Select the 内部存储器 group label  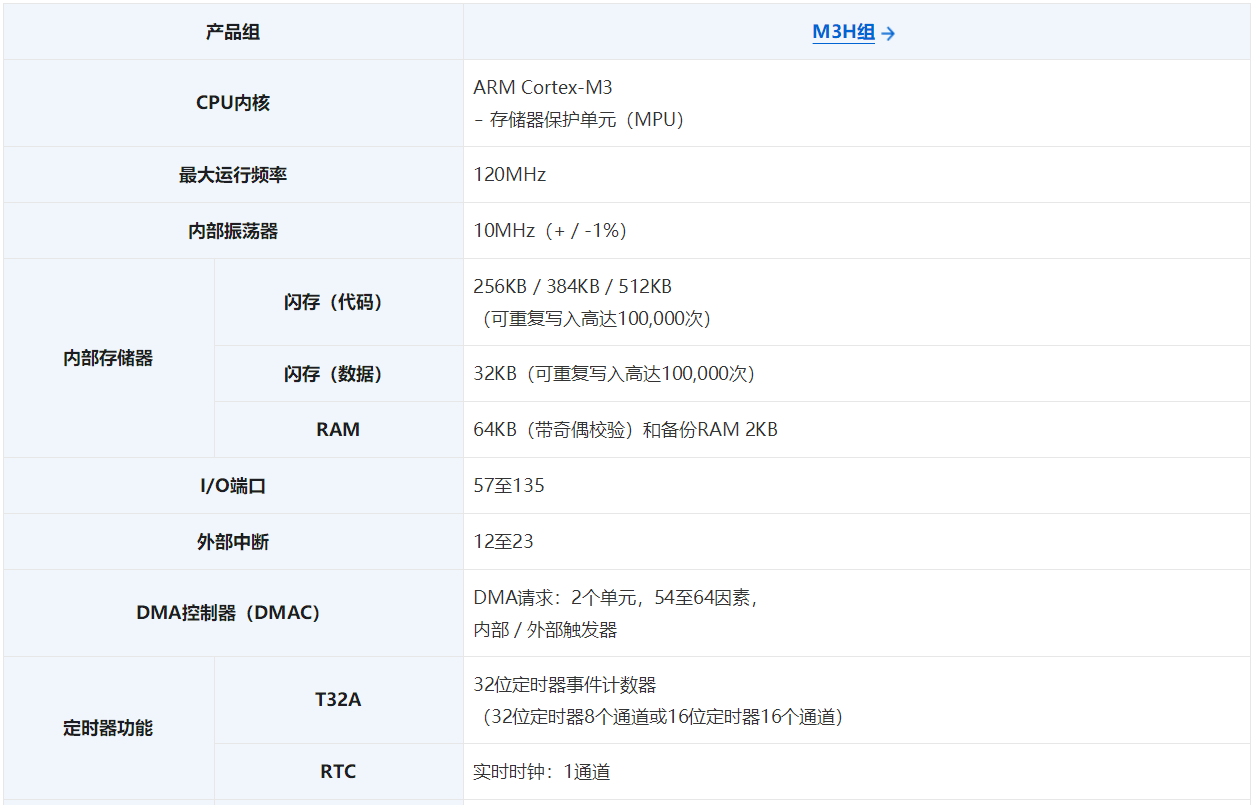(108, 358)
